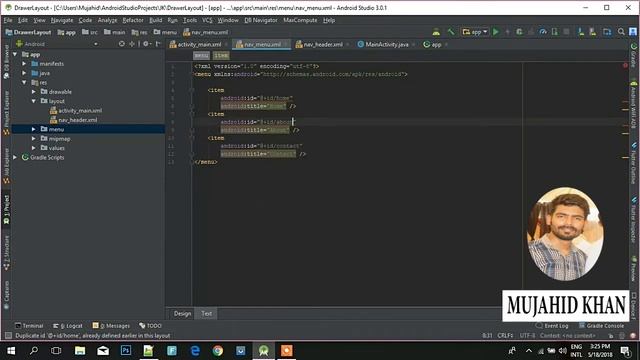Screen dimensions: 640x360
Task: Open Windows Start menu
Action: pyautogui.click(x=11, y=351)
